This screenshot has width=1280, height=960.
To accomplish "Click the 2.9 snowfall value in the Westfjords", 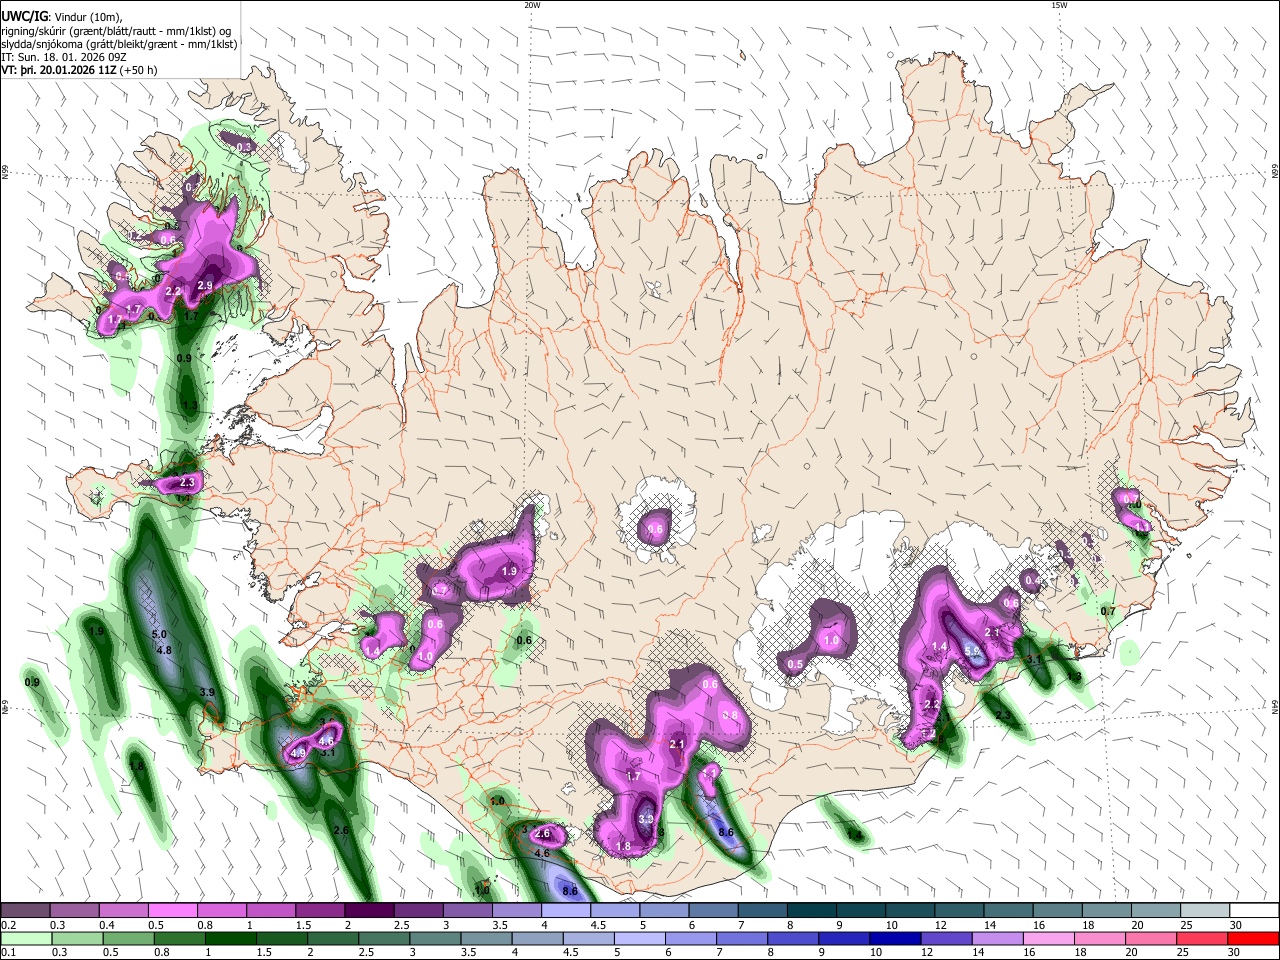I will point(205,286).
